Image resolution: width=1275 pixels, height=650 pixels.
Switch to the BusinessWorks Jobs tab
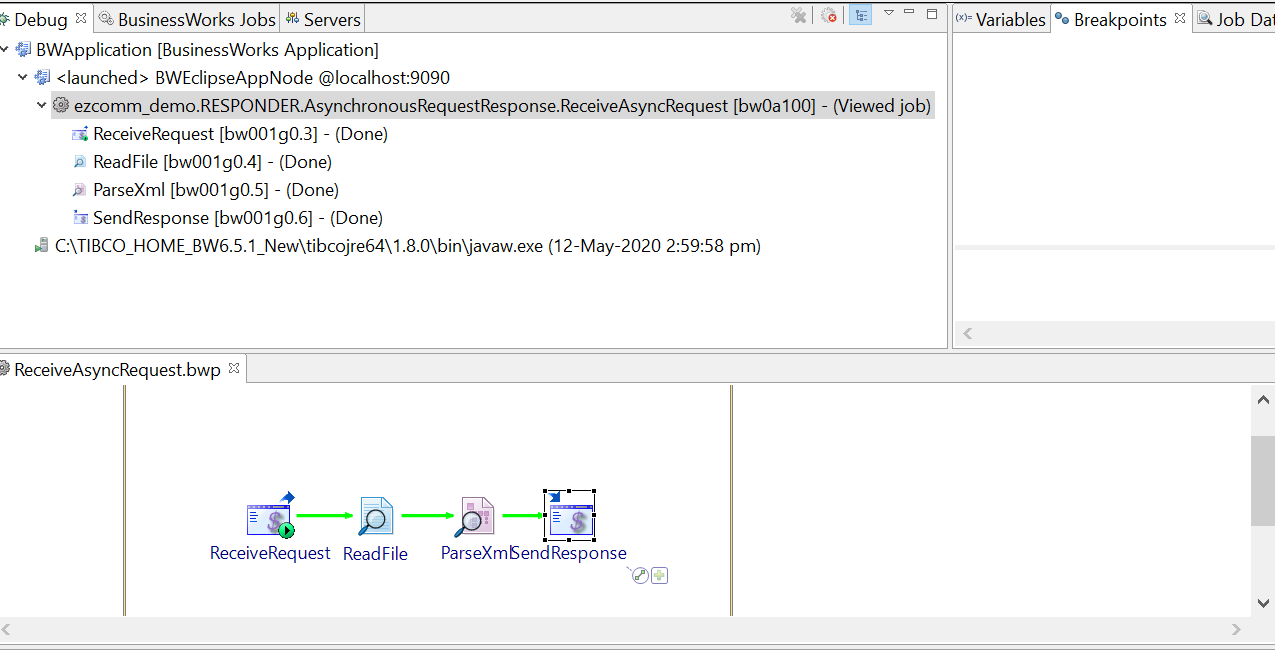[x=186, y=19]
